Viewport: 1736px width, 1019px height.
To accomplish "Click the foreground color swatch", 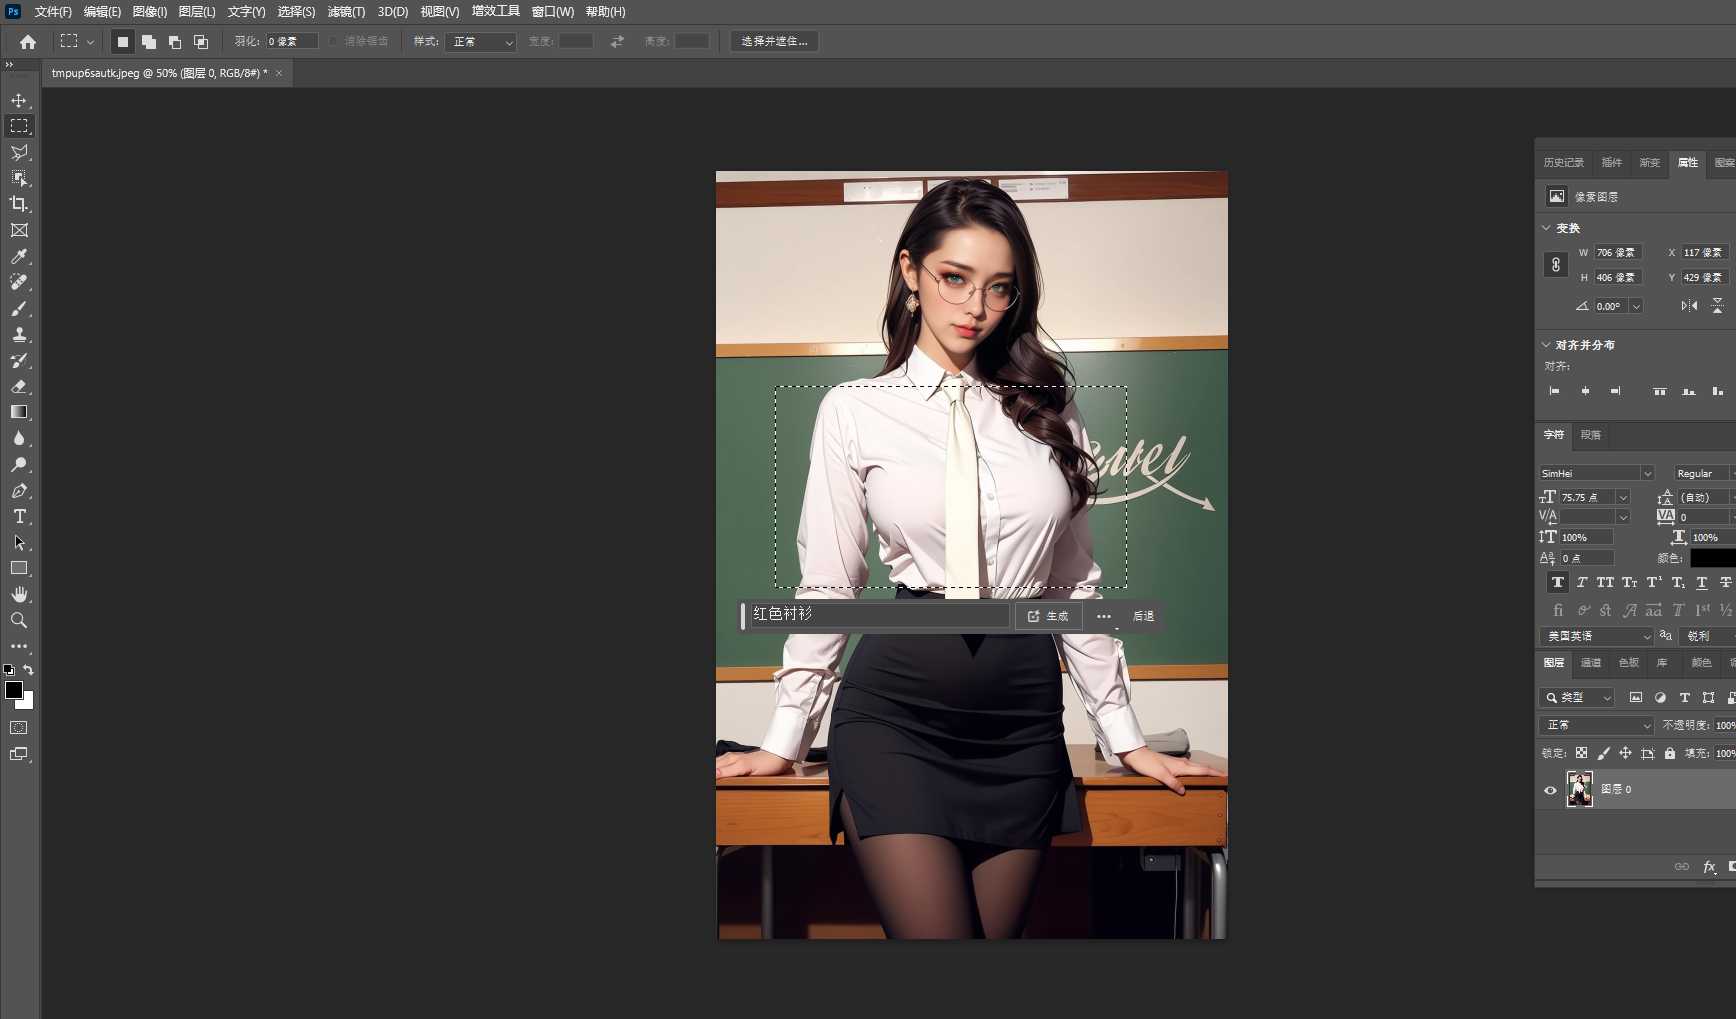I will [x=14, y=690].
